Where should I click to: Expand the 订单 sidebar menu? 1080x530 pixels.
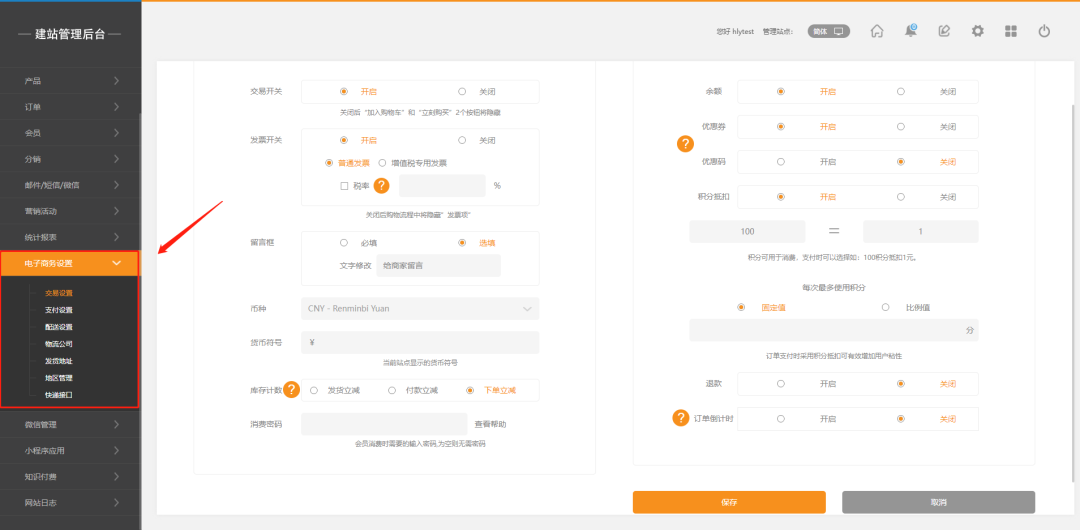point(70,107)
